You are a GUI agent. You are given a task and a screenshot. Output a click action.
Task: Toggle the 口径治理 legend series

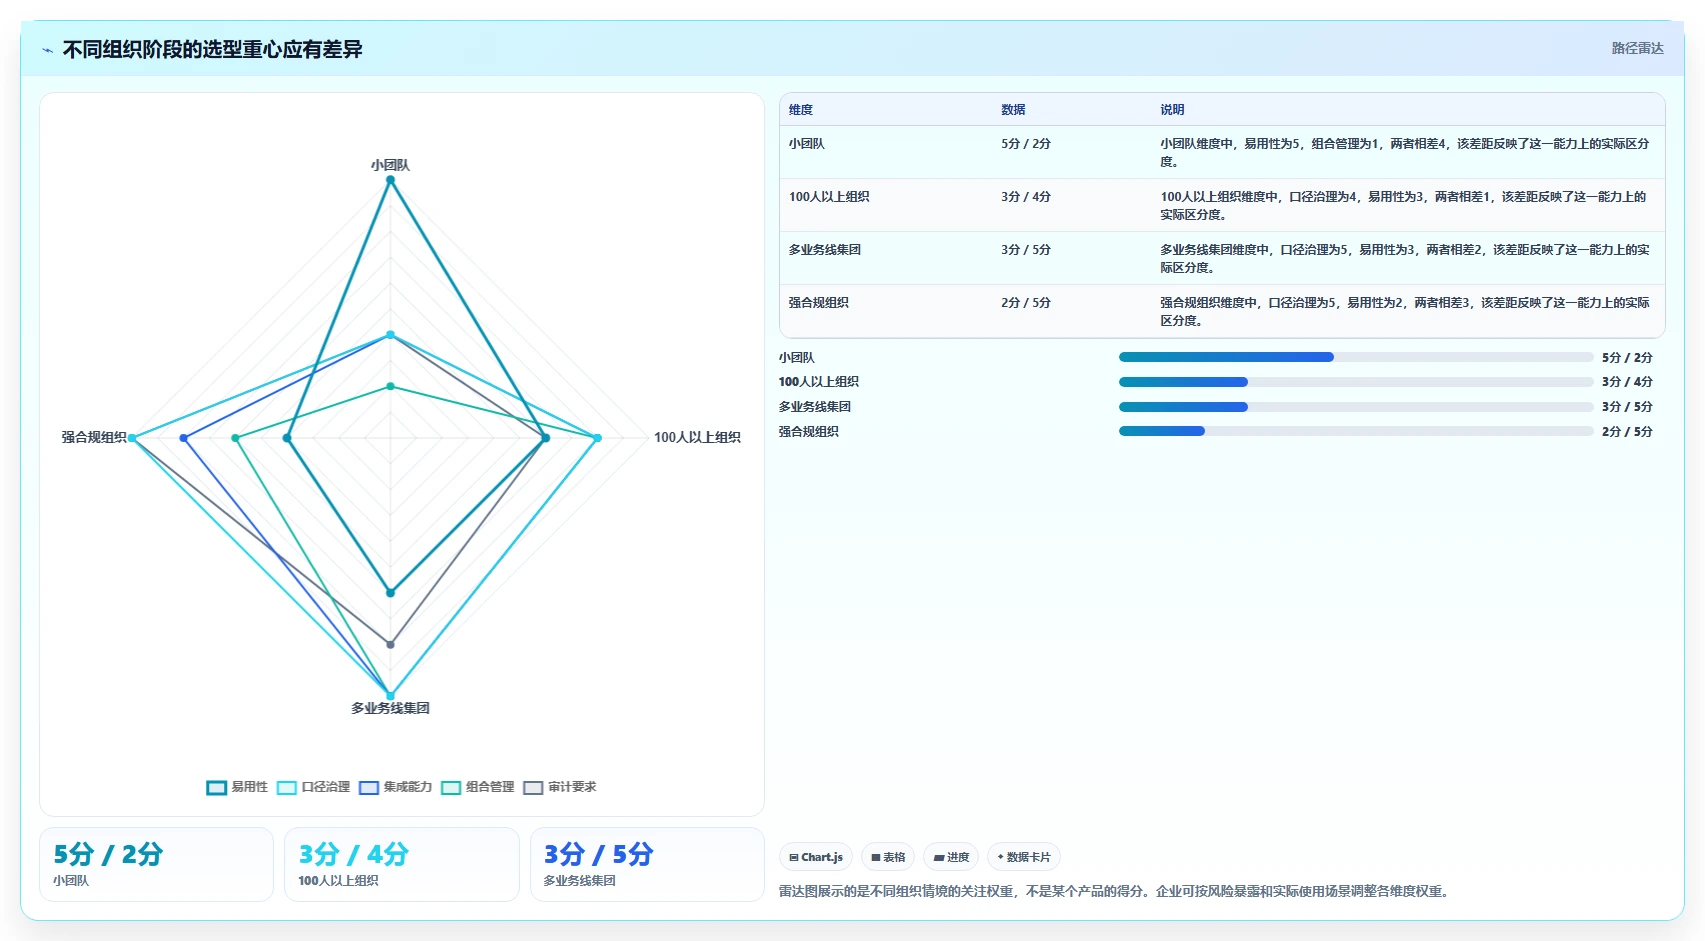313,787
